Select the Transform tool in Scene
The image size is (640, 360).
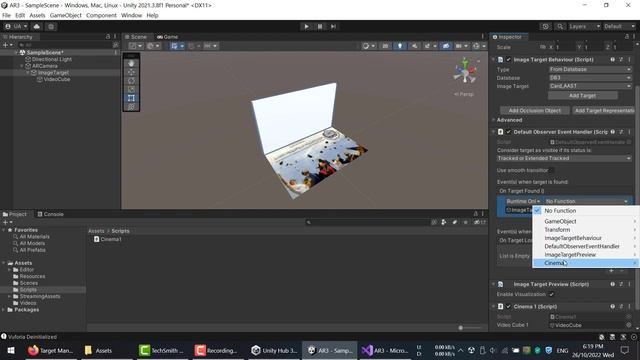pos(131,107)
